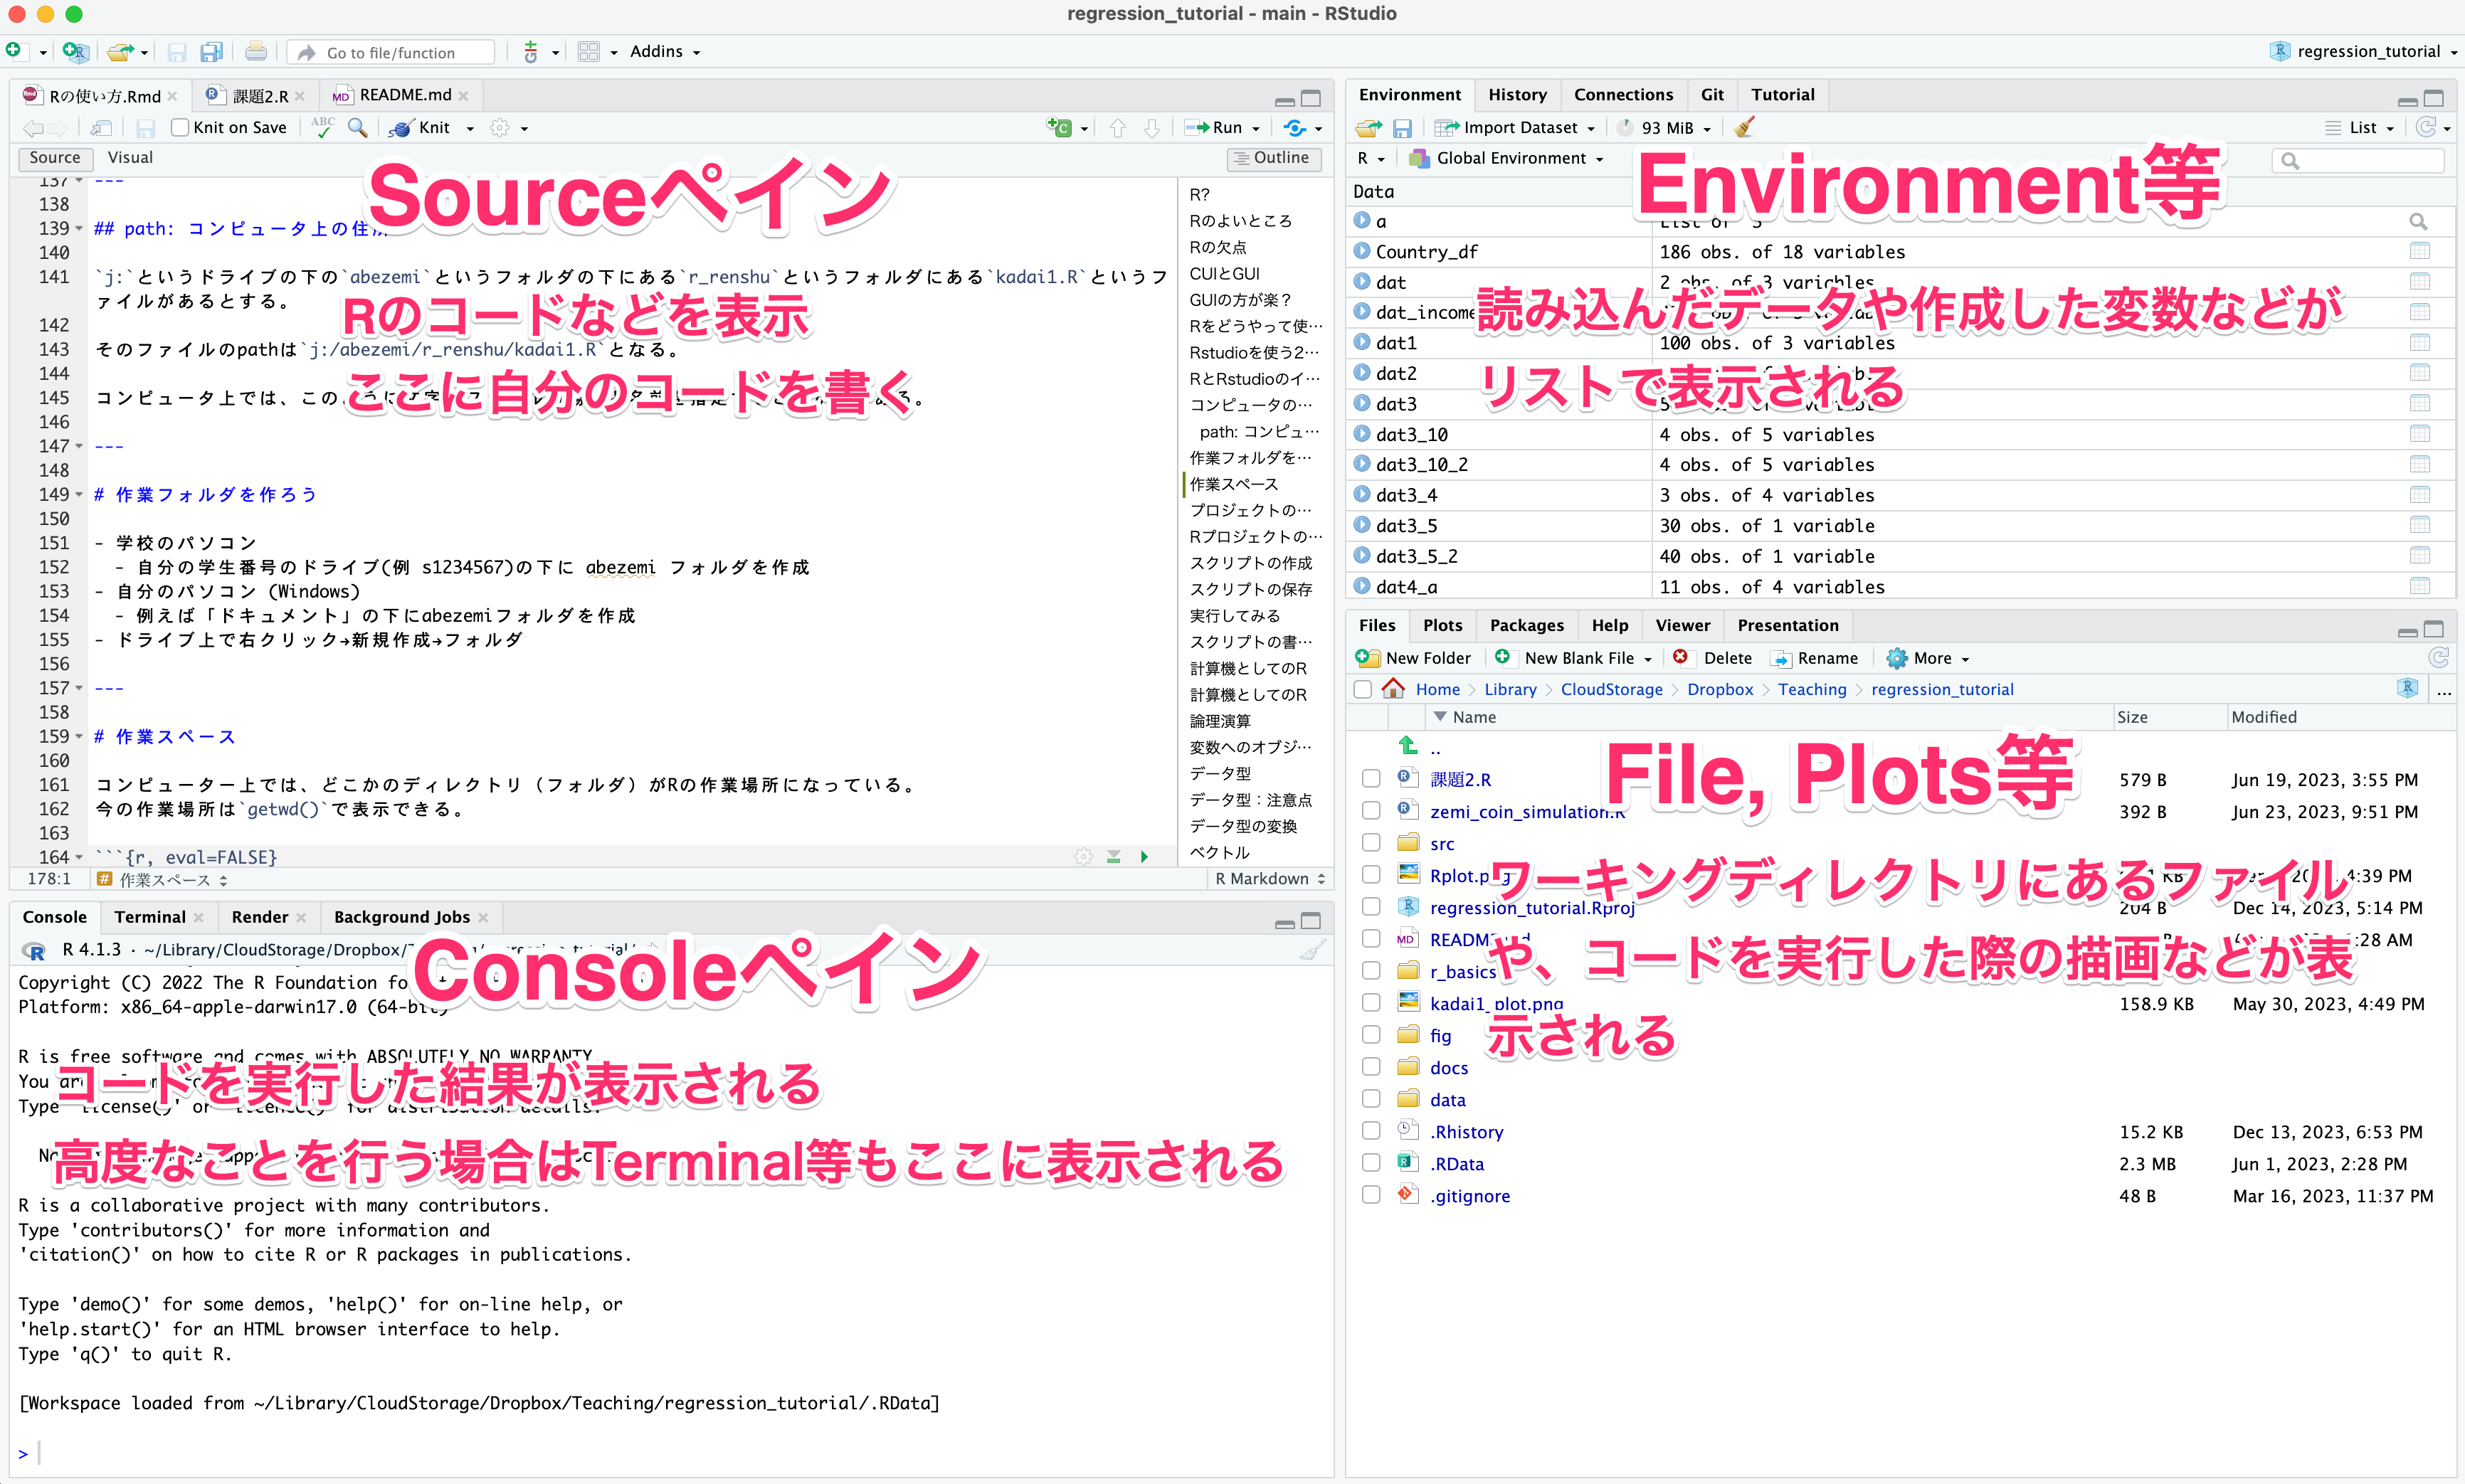The image size is (2465, 1484).
Task: Click the publish icon in the editor
Action: (x=1295, y=127)
